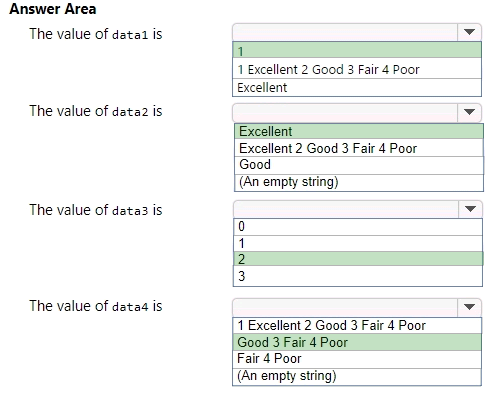Open the data4 dropdown arrow
This screenshot has height=396, width=491.
click(469, 307)
